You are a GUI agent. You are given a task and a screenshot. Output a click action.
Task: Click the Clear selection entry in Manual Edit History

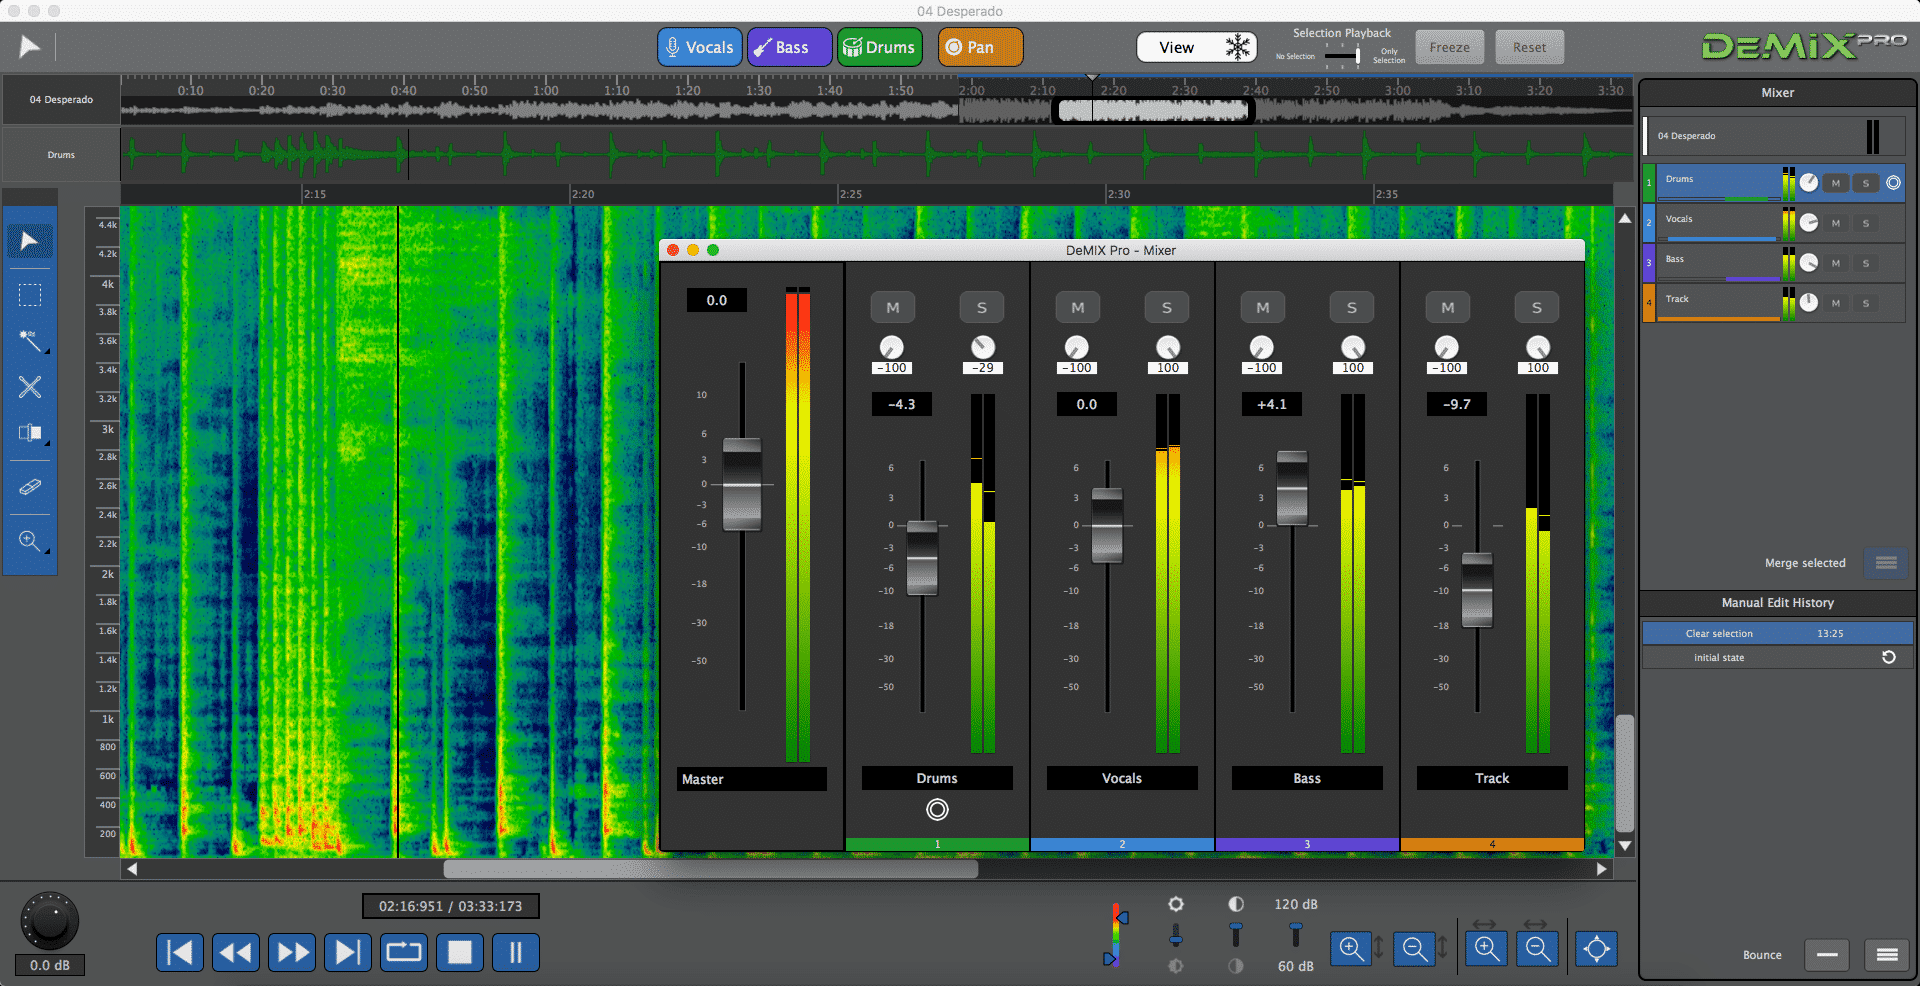(x=1776, y=633)
